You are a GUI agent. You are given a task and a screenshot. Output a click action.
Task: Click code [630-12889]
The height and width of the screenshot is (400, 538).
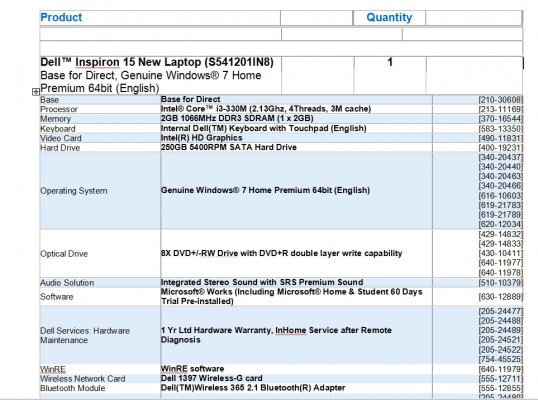[x=501, y=297]
